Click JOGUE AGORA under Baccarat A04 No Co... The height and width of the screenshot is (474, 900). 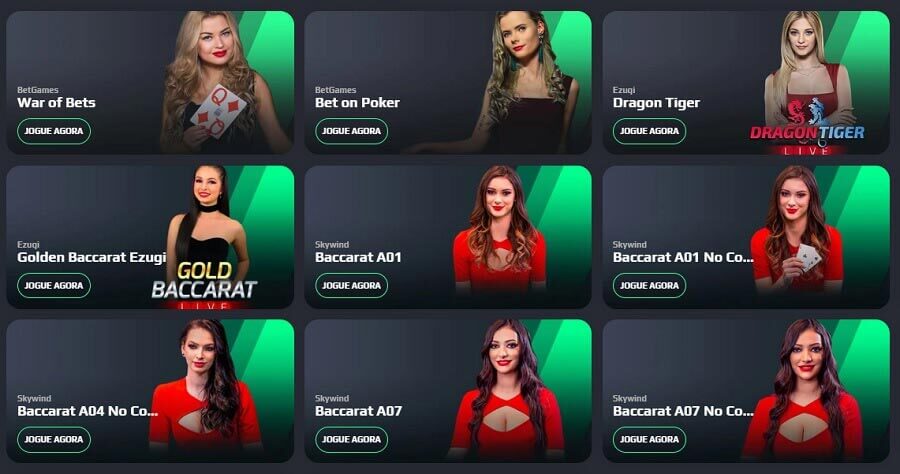tap(54, 439)
